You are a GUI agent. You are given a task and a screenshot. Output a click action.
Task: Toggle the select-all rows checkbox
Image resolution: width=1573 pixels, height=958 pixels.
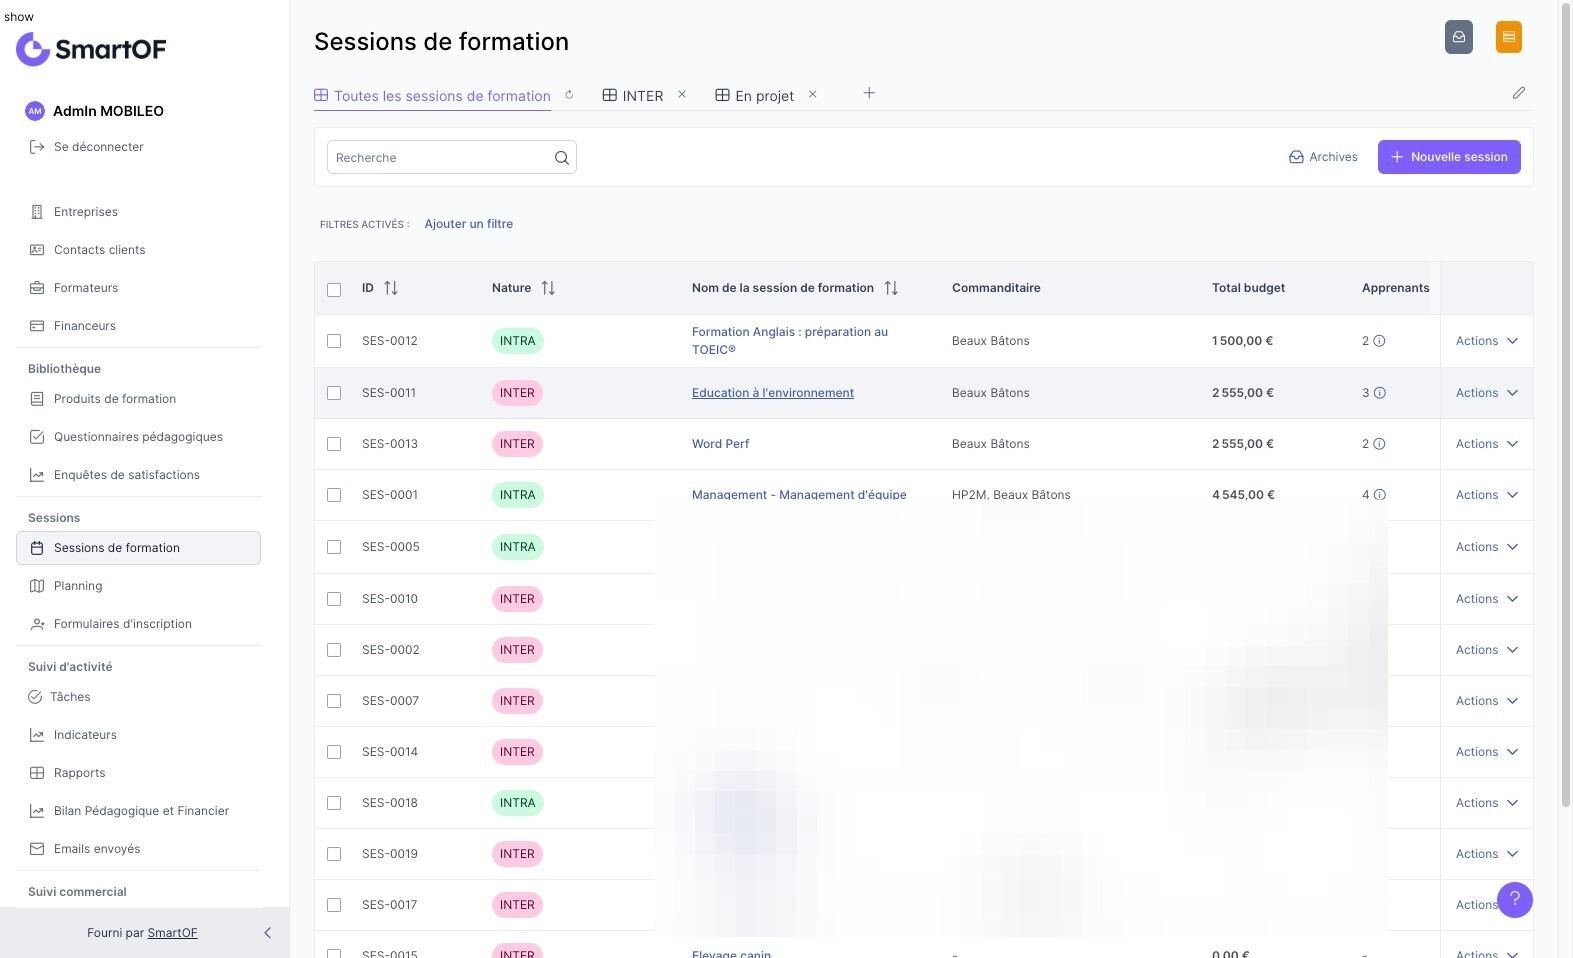point(334,290)
